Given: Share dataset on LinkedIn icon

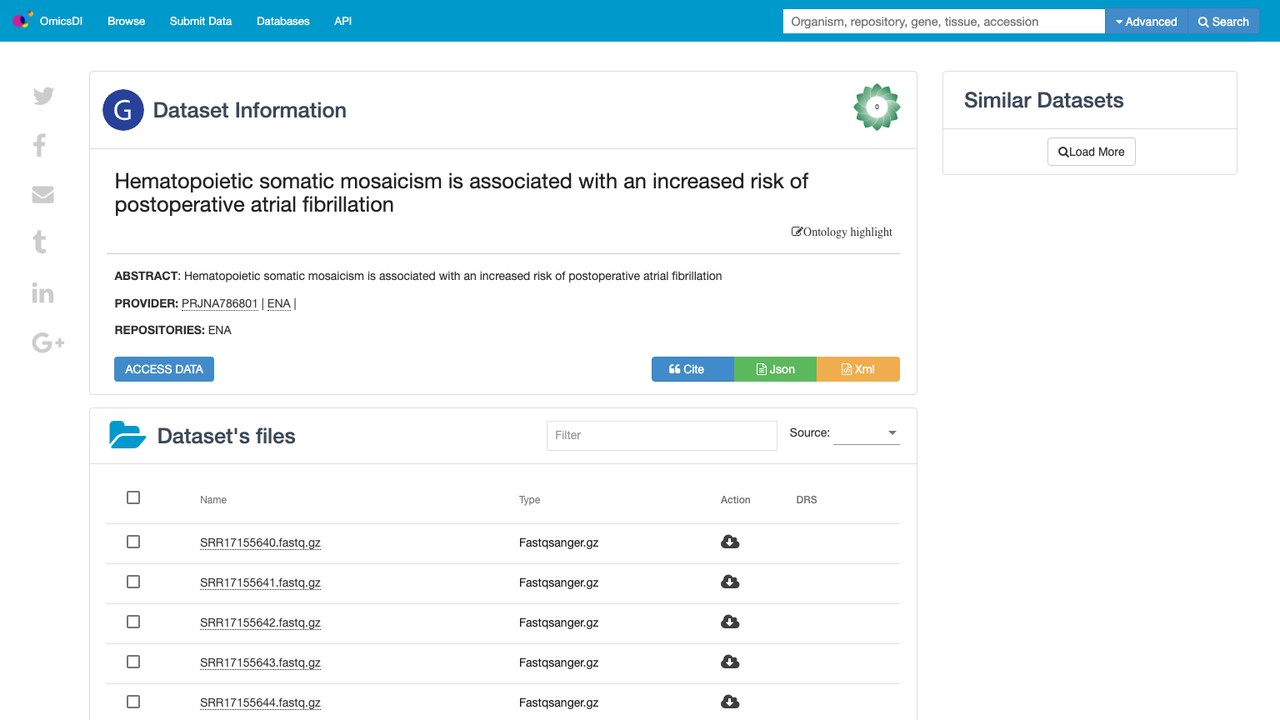Looking at the screenshot, I should [42, 293].
